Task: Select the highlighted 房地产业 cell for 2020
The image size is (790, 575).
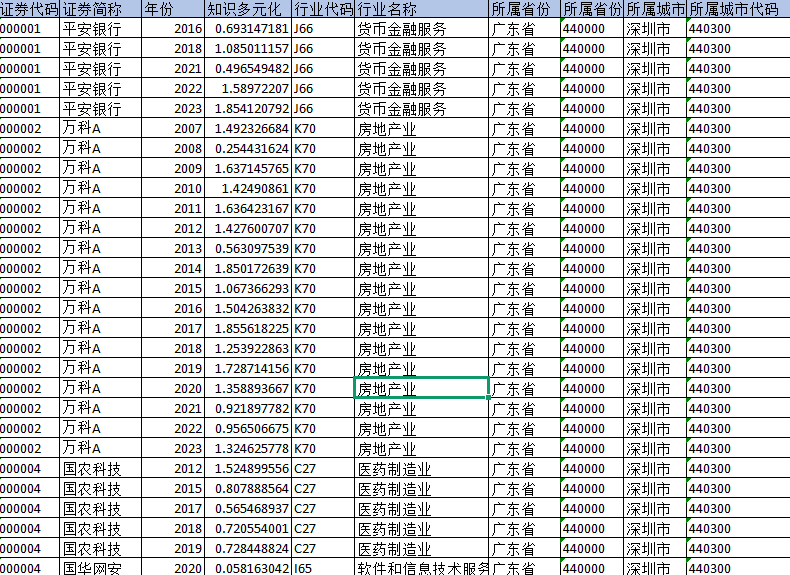Action: click(422, 389)
